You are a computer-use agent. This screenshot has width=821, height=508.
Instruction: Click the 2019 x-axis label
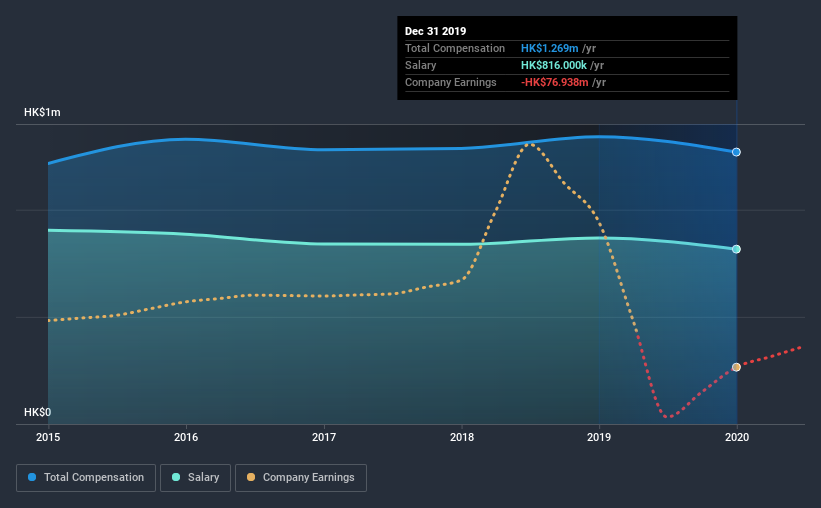(x=599, y=437)
